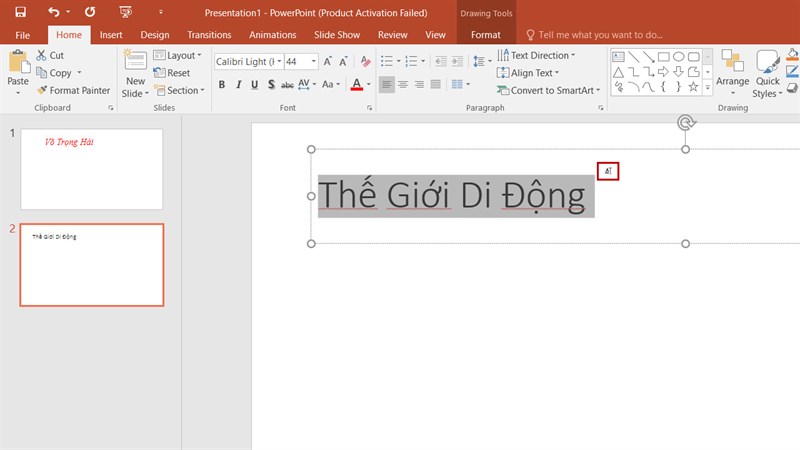Pick the star shape
The height and width of the screenshot is (450, 800).
[693, 87]
